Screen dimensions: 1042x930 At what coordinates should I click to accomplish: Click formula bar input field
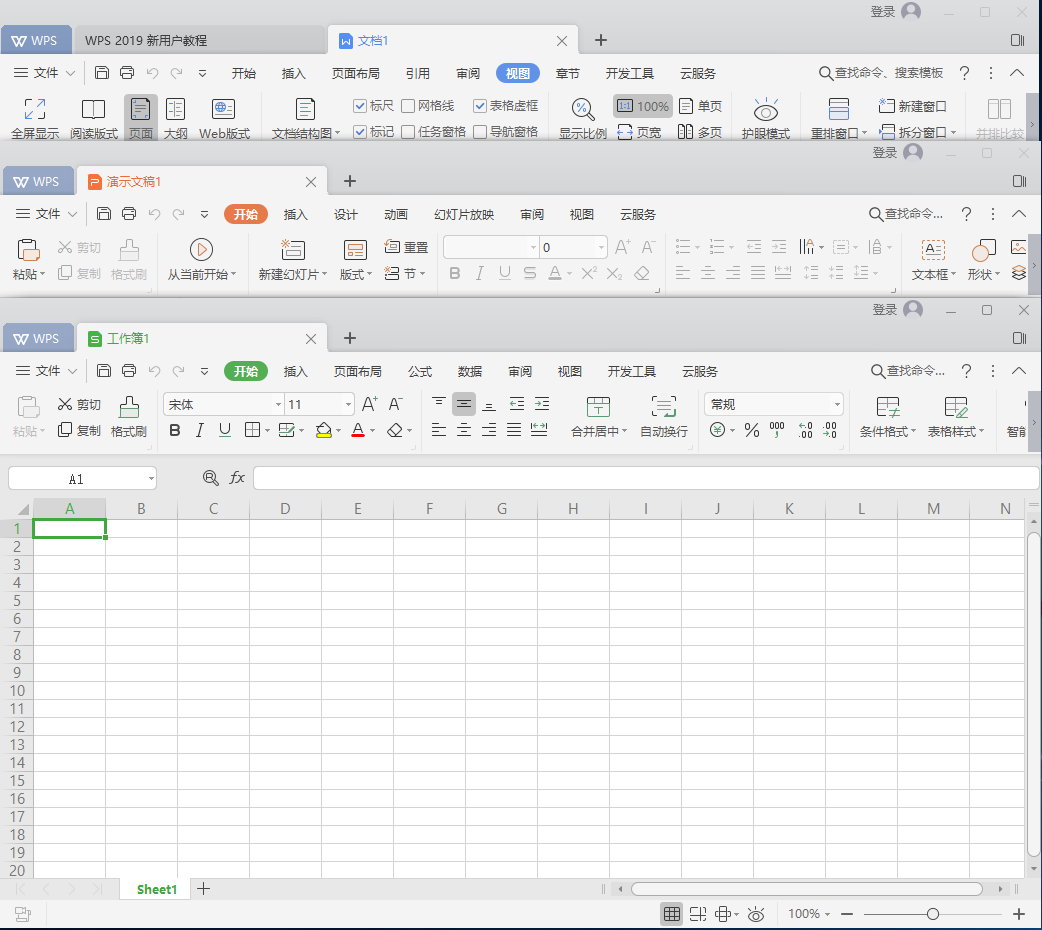point(646,477)
